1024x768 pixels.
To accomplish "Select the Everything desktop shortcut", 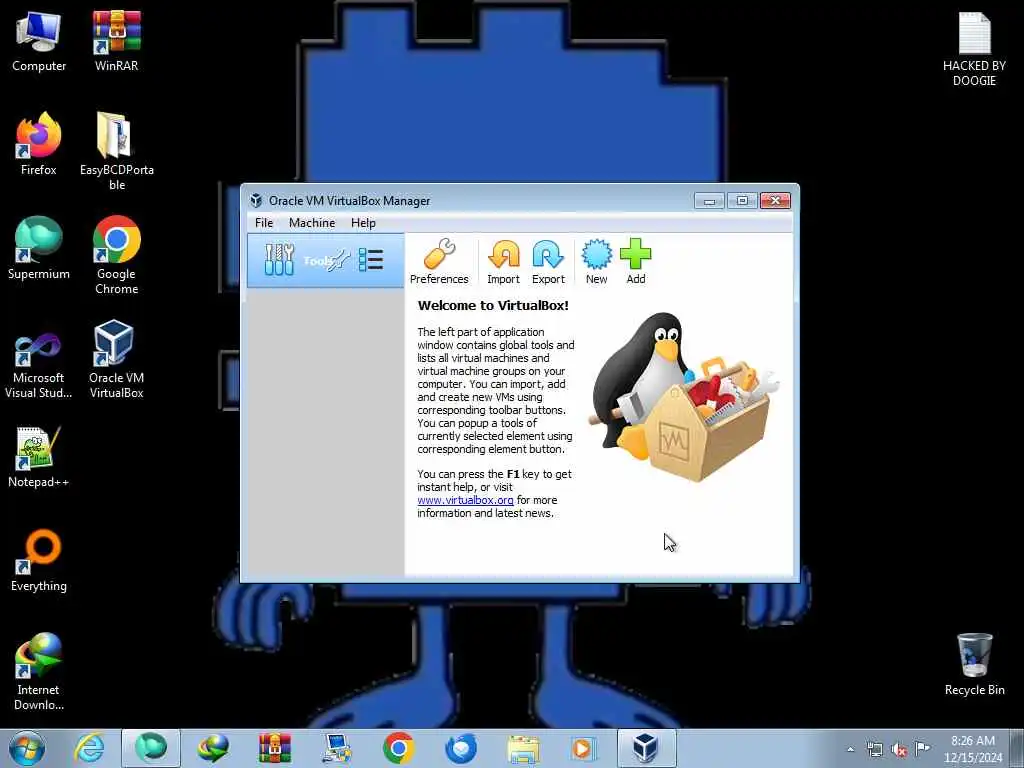I will pos(39,561).
